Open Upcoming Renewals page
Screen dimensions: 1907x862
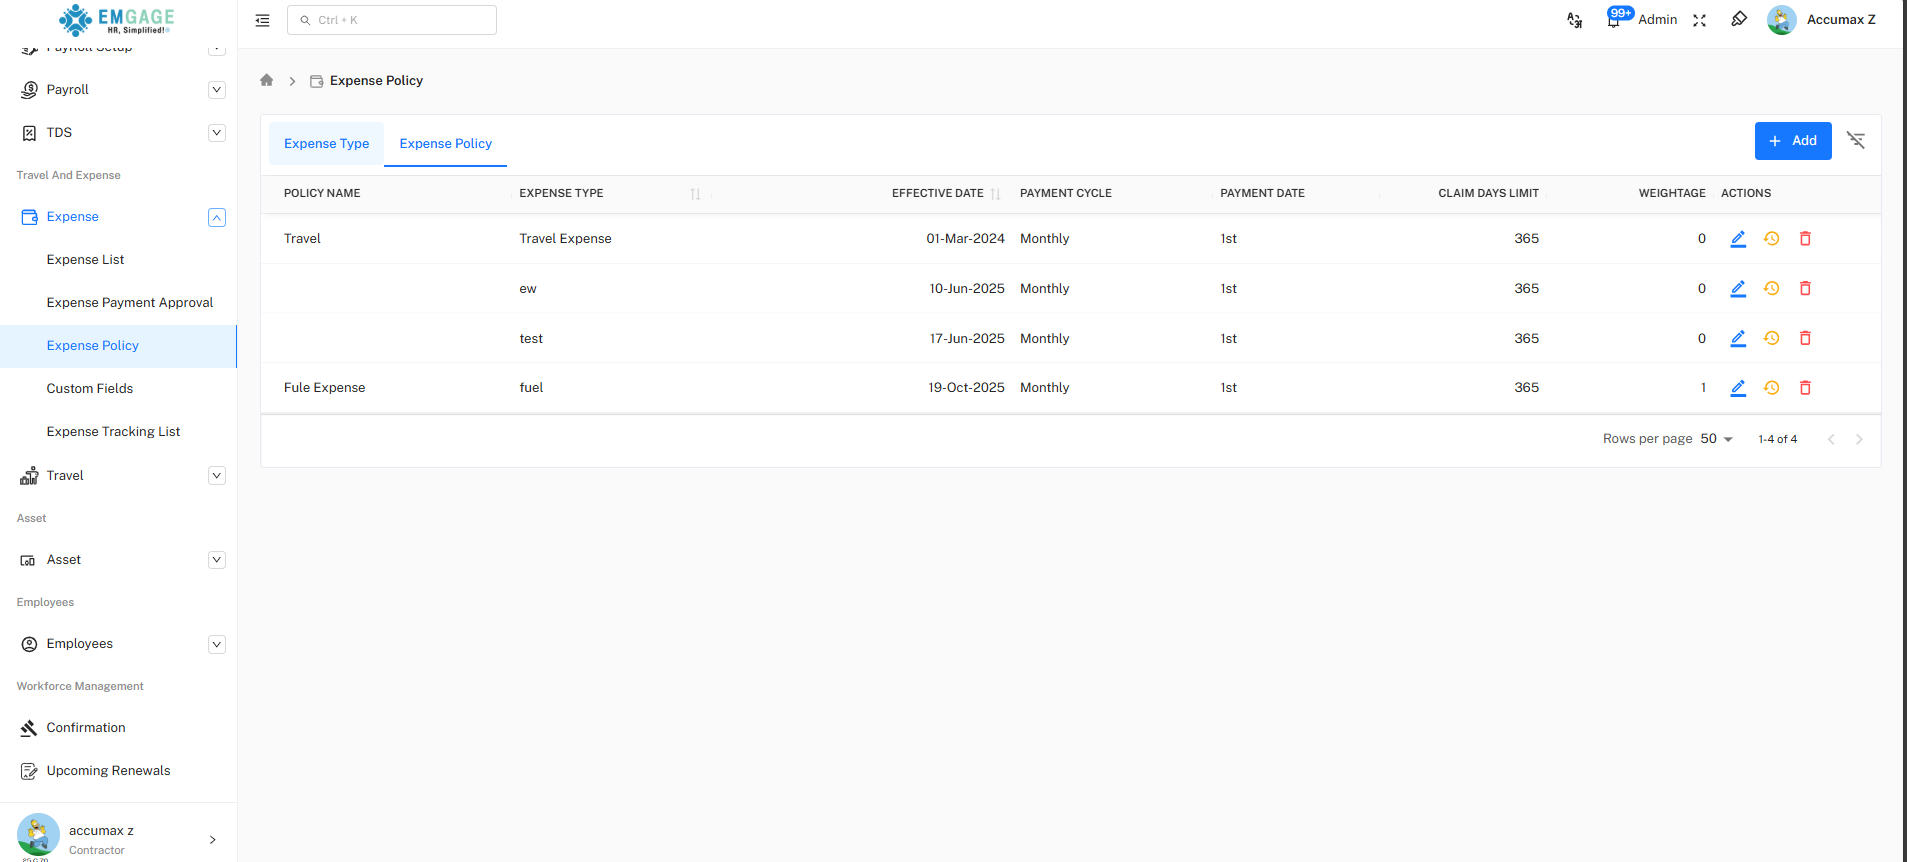tap(108, 771)
